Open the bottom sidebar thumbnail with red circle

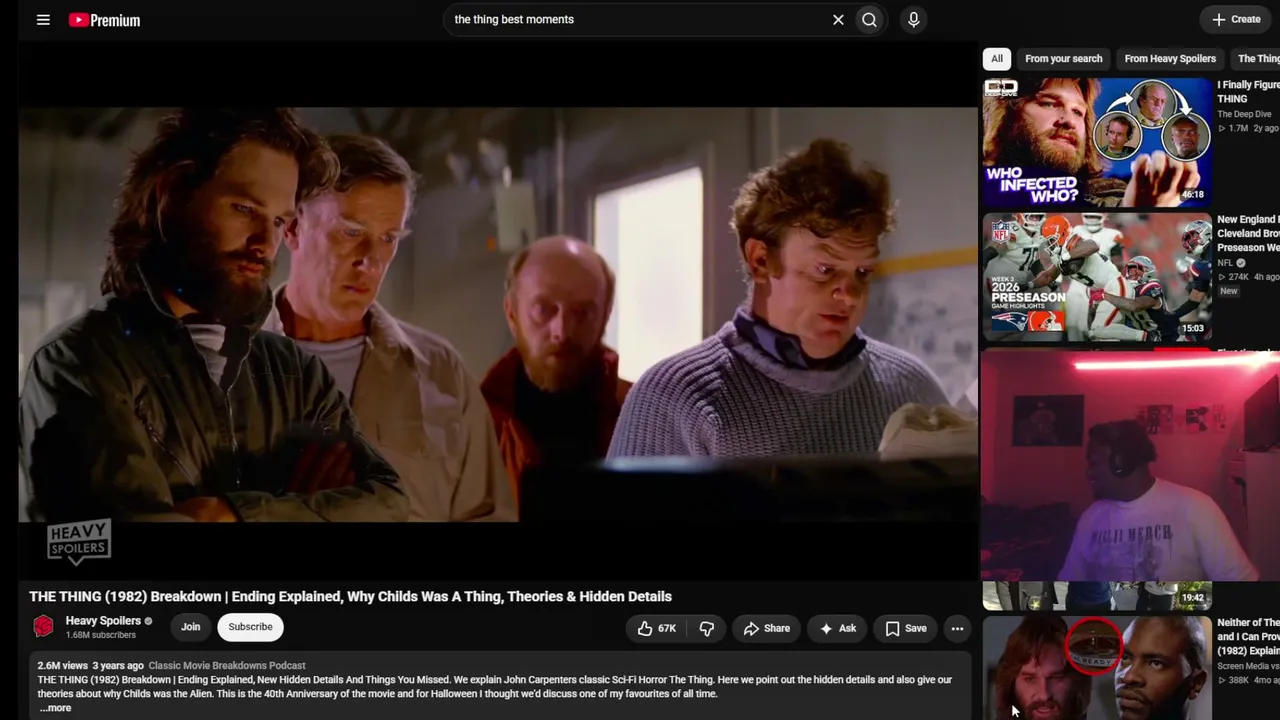click(1097, 668)
